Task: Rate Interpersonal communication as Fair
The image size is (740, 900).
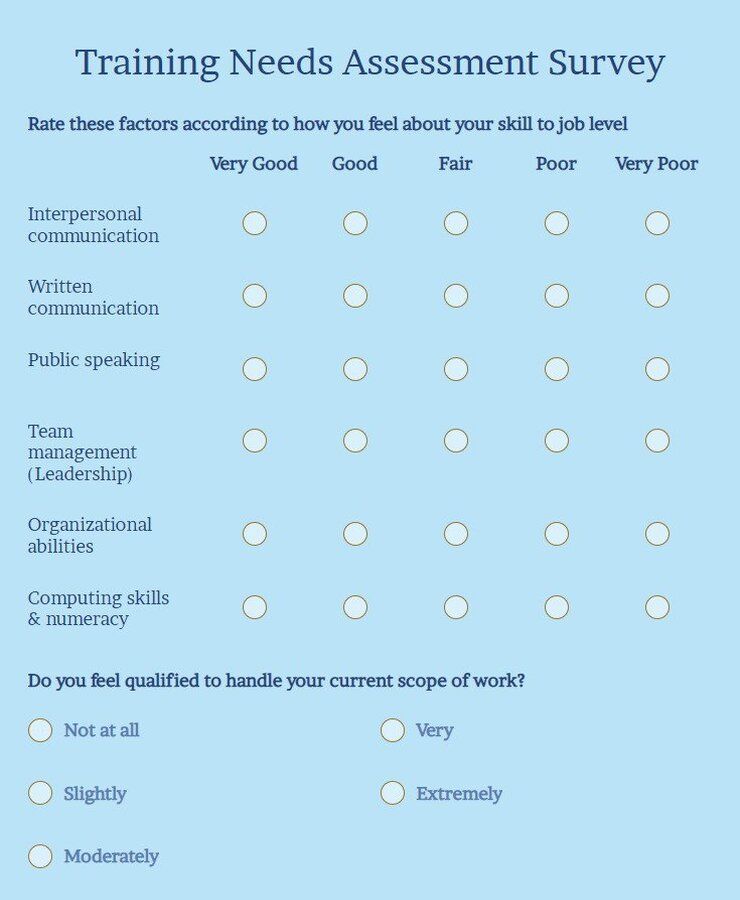Action: click(456, 224)
